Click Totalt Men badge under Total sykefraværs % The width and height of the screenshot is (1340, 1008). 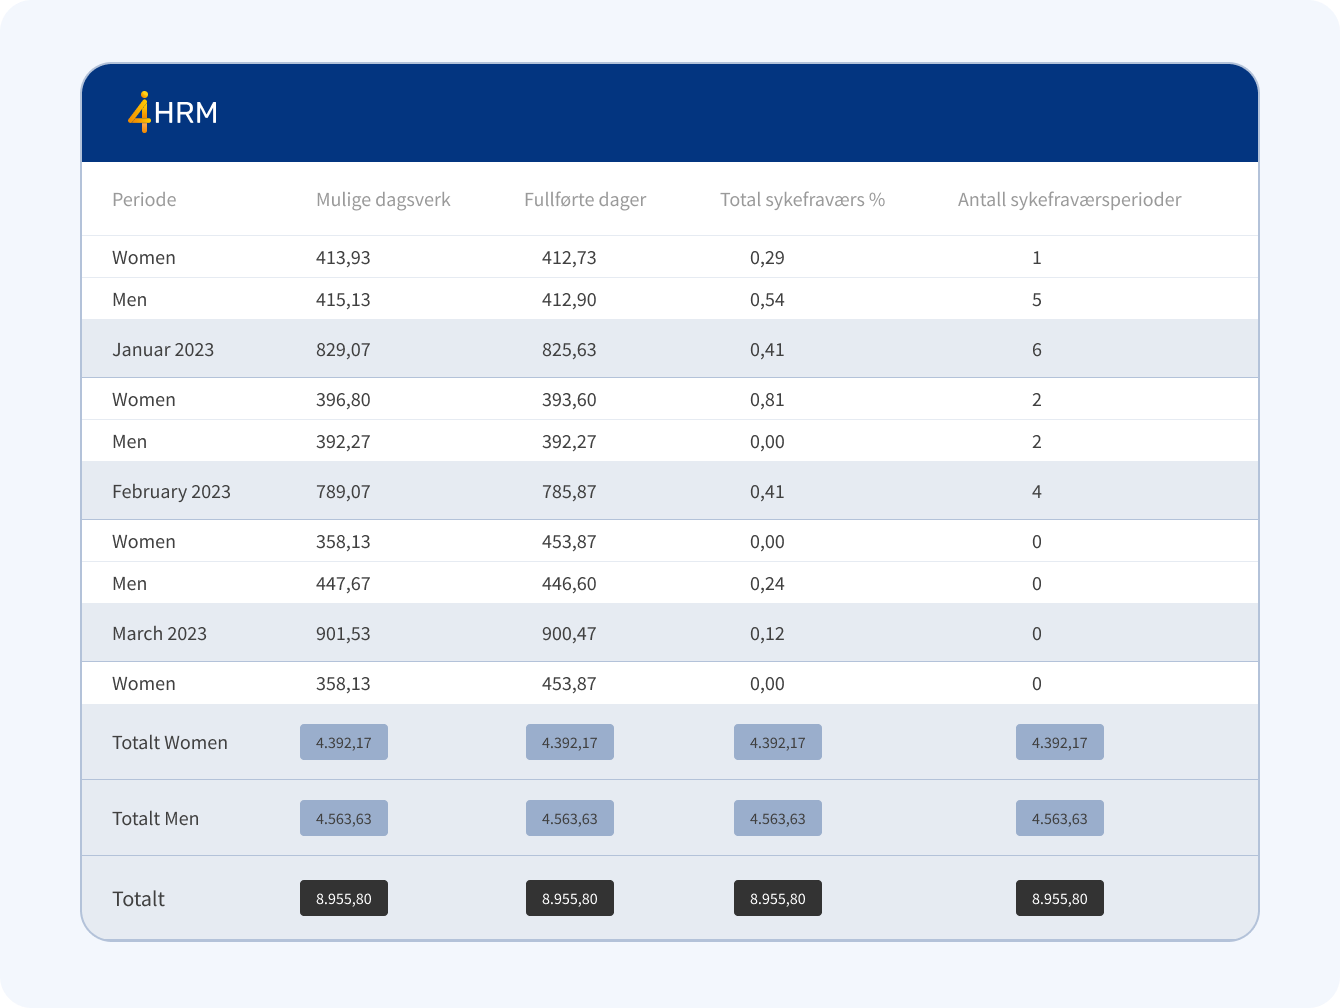coord(778,818)
